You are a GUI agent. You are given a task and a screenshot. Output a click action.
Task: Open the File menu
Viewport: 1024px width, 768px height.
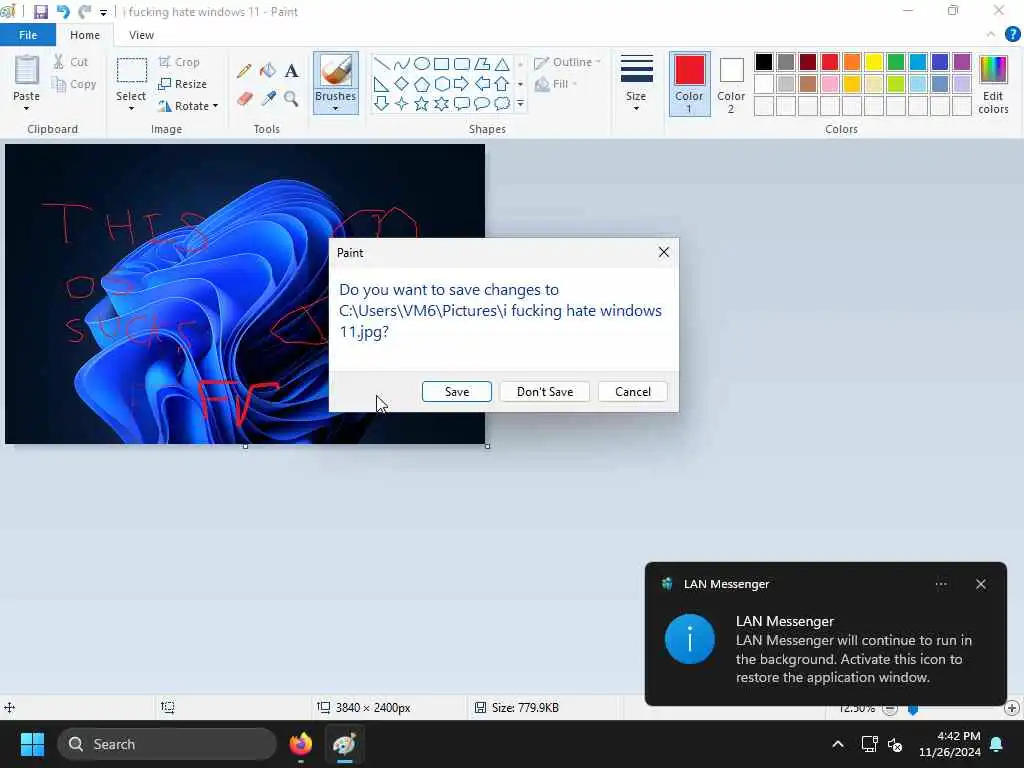28,35
